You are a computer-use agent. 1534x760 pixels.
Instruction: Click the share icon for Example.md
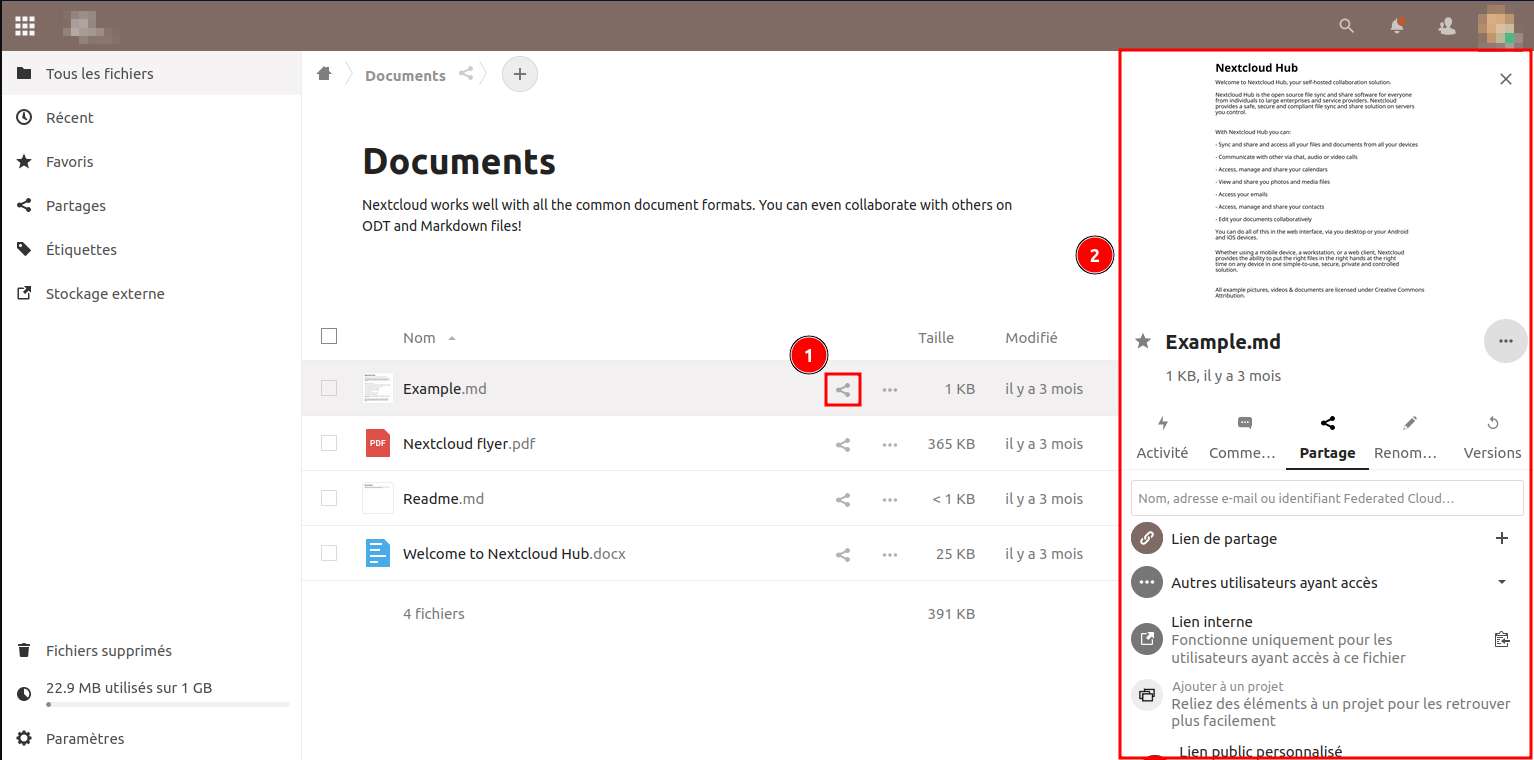[x=843, y=389]
